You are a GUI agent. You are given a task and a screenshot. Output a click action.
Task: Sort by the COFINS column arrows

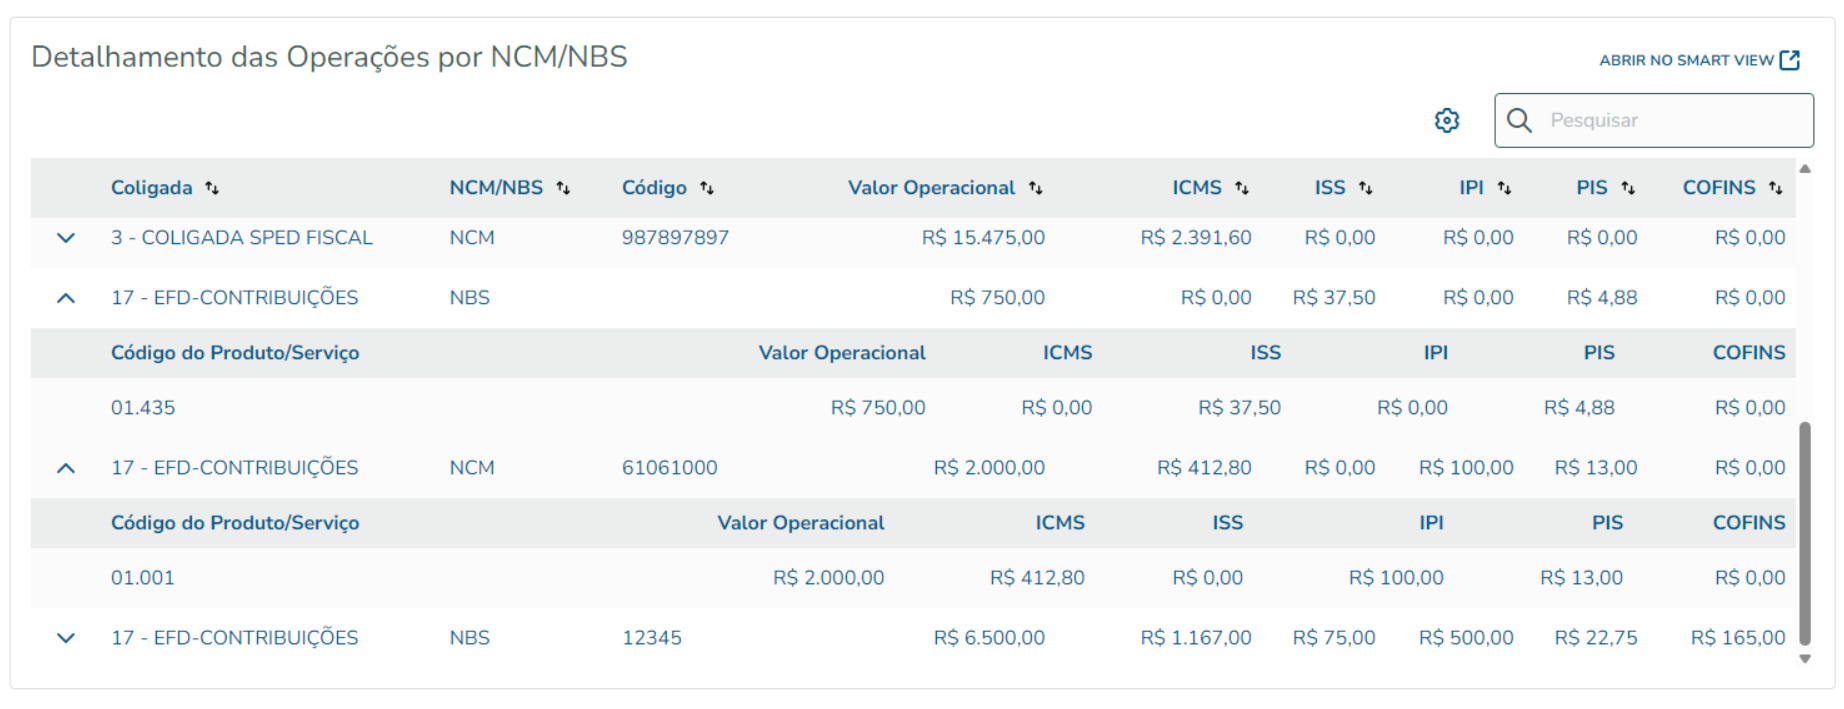pos(1775,188)
